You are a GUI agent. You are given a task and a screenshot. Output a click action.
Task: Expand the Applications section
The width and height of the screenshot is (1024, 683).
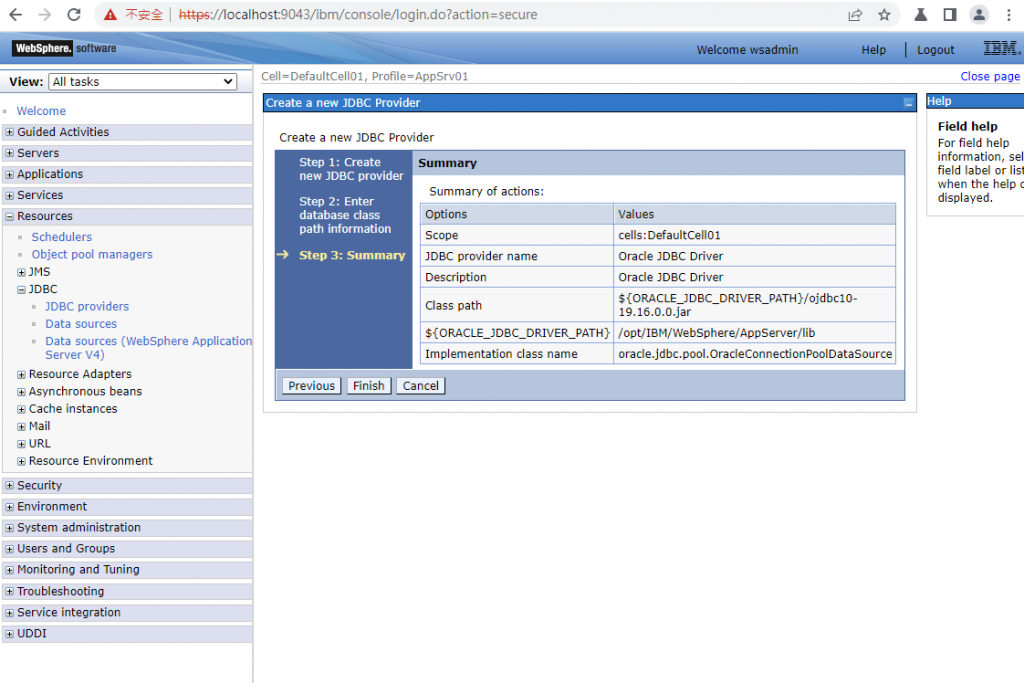coord(9,174)
